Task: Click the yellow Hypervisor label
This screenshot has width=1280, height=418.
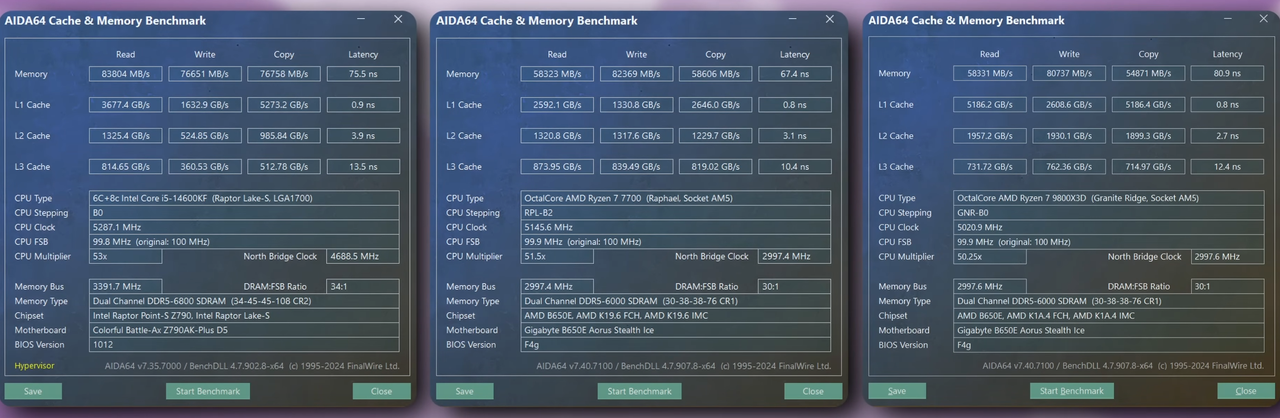Action: [x=34, y=365]
